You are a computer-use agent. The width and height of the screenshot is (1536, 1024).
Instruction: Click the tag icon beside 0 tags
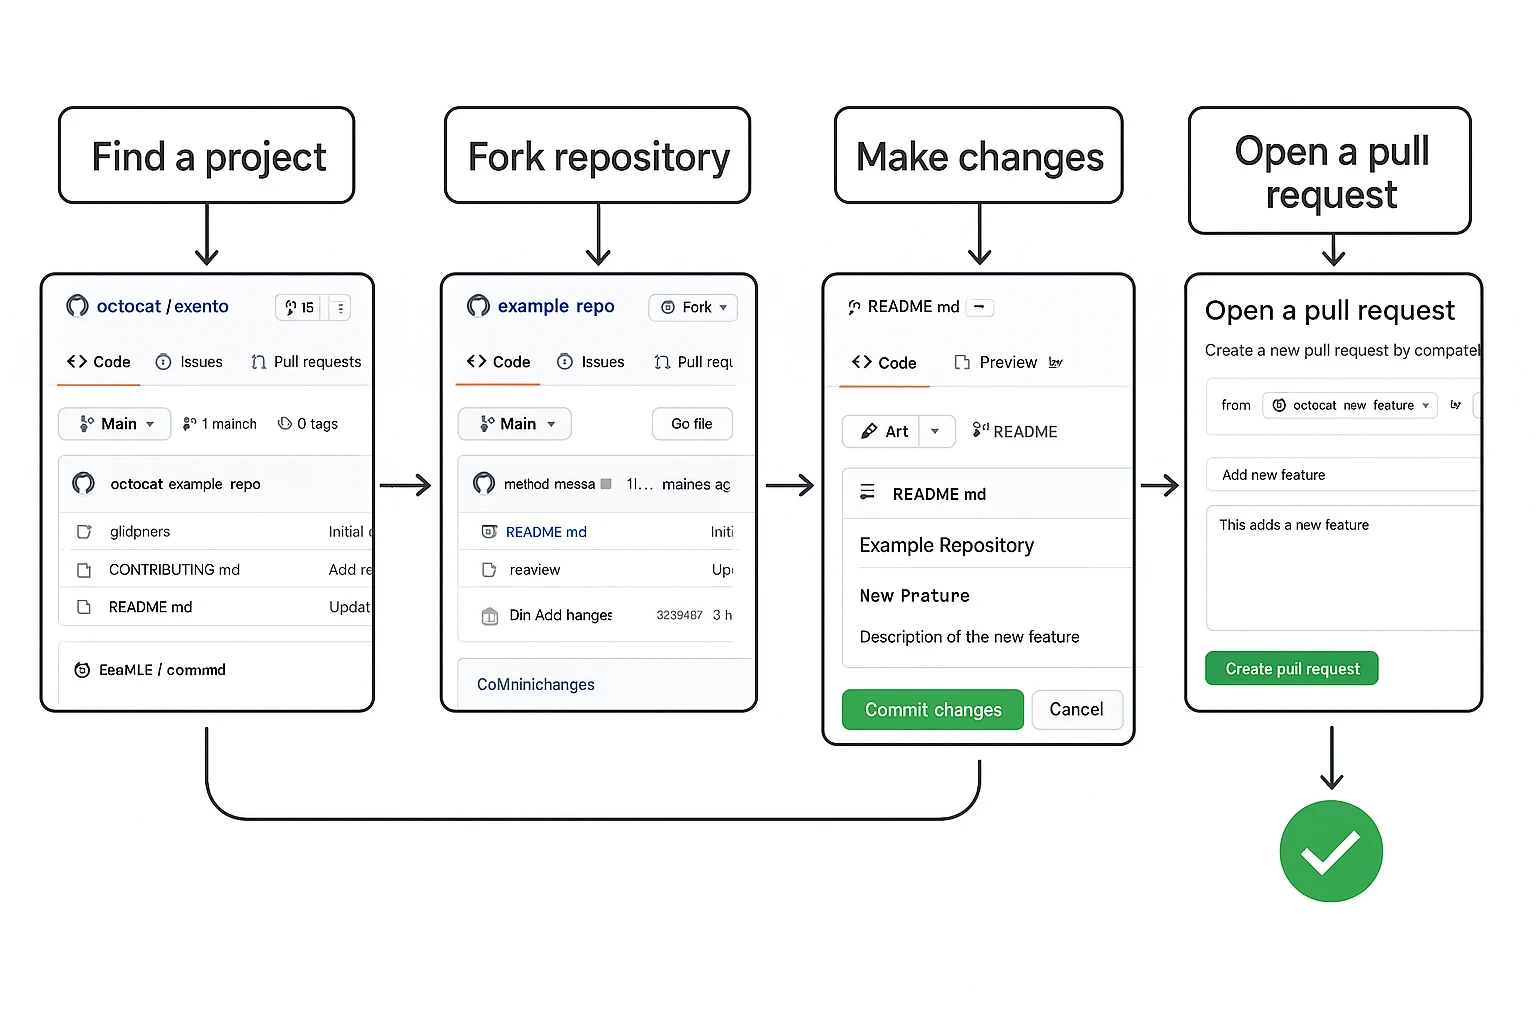[285, 424]
